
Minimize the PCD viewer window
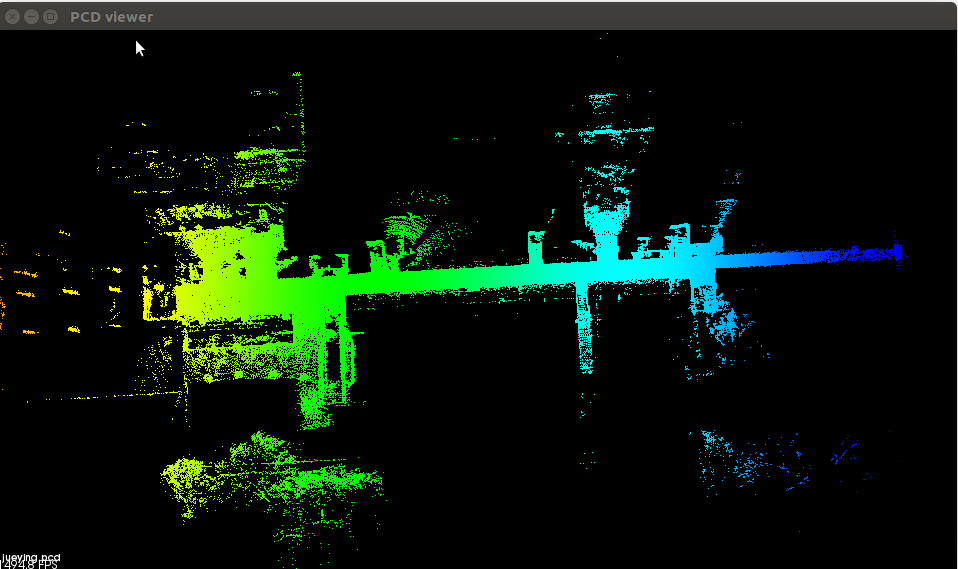[31, 17]
